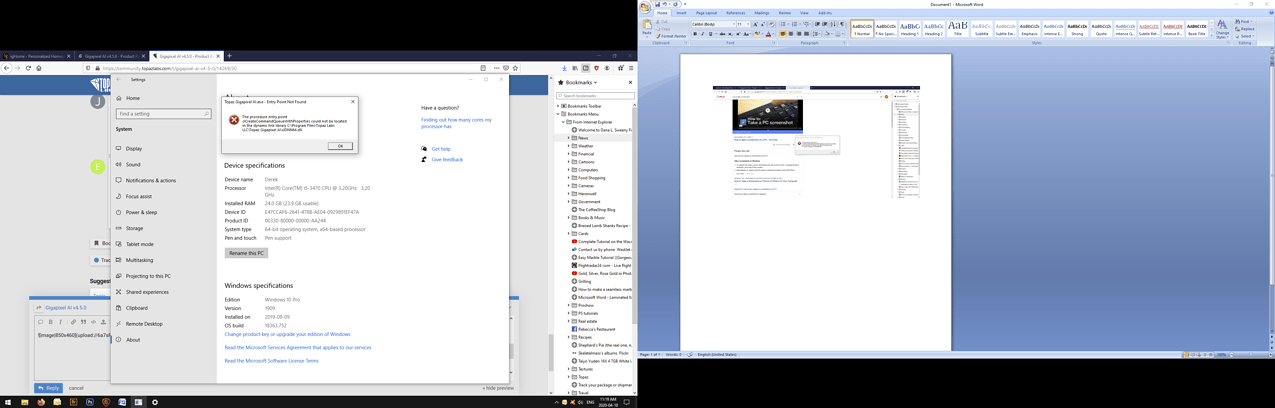Expand the Financial bookmarks folder

pos(569,154)
